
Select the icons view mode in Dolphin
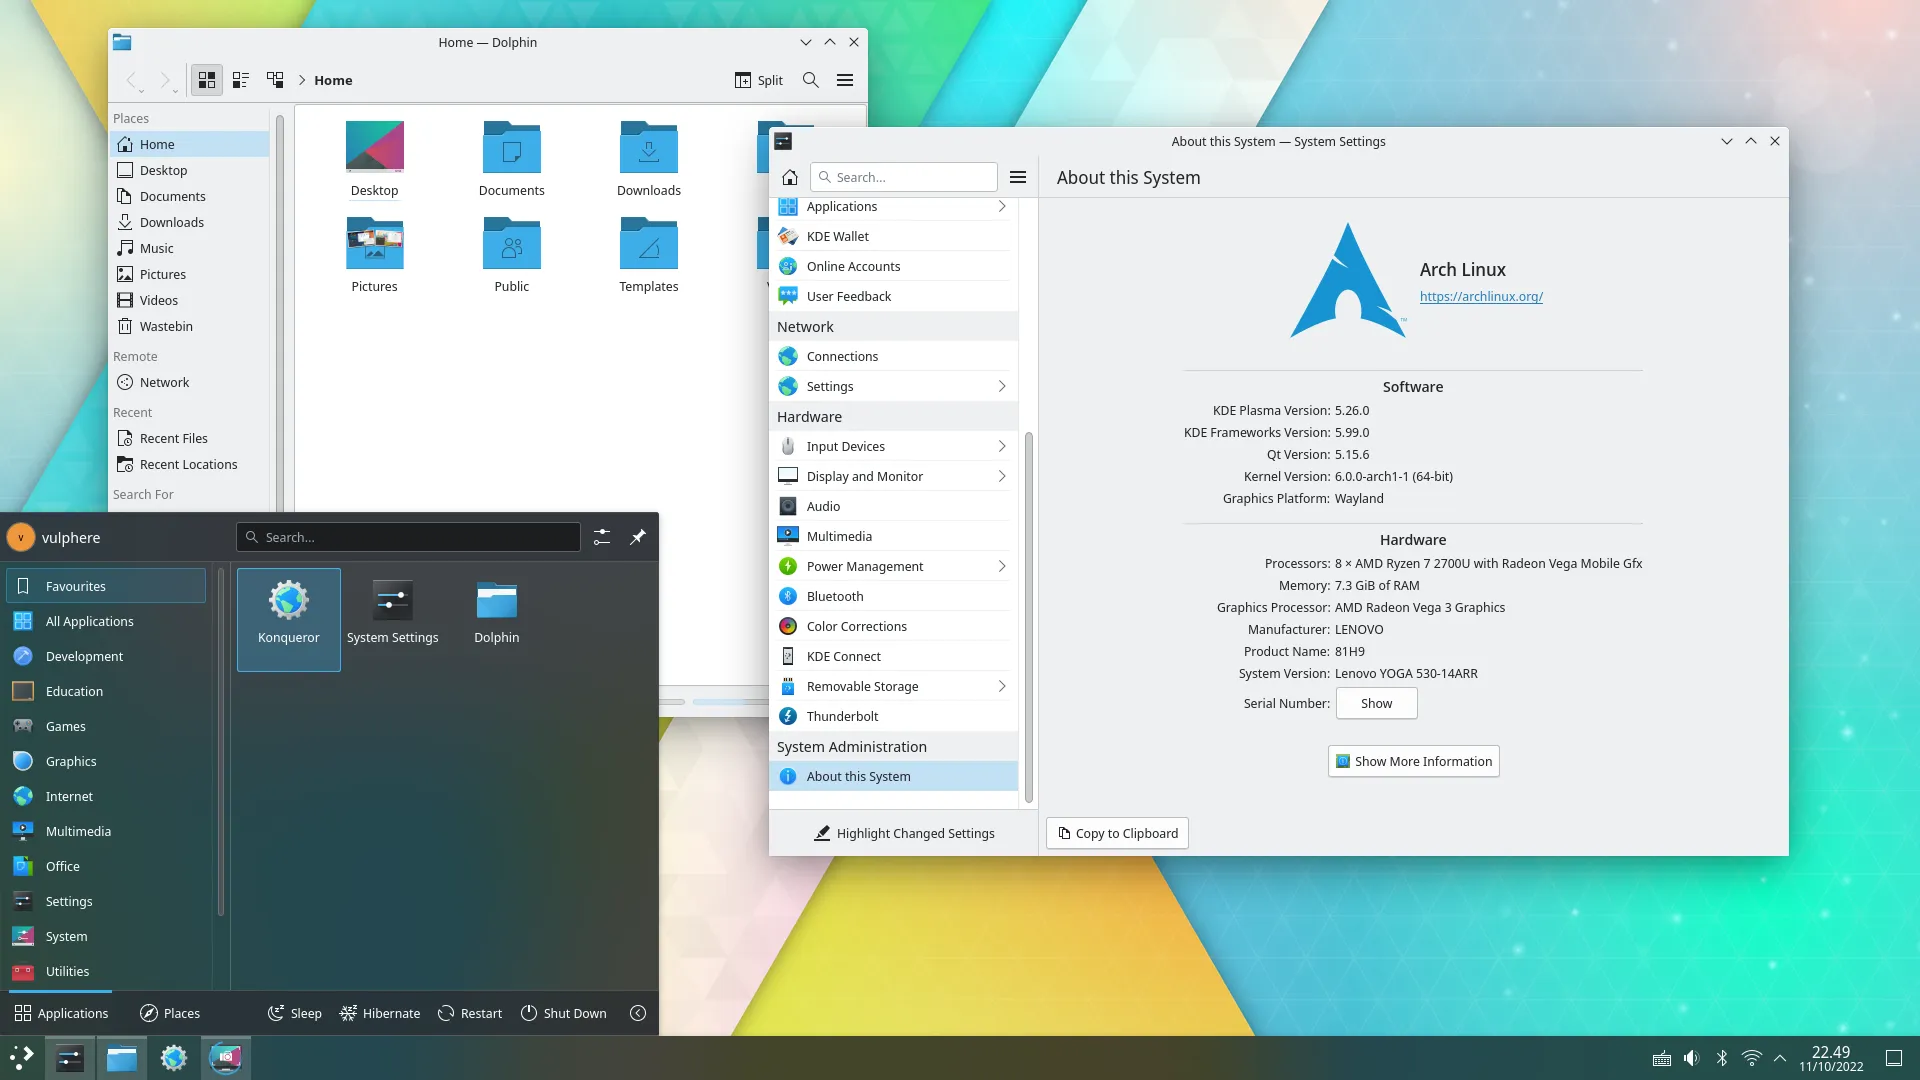[x=206, y=80]
